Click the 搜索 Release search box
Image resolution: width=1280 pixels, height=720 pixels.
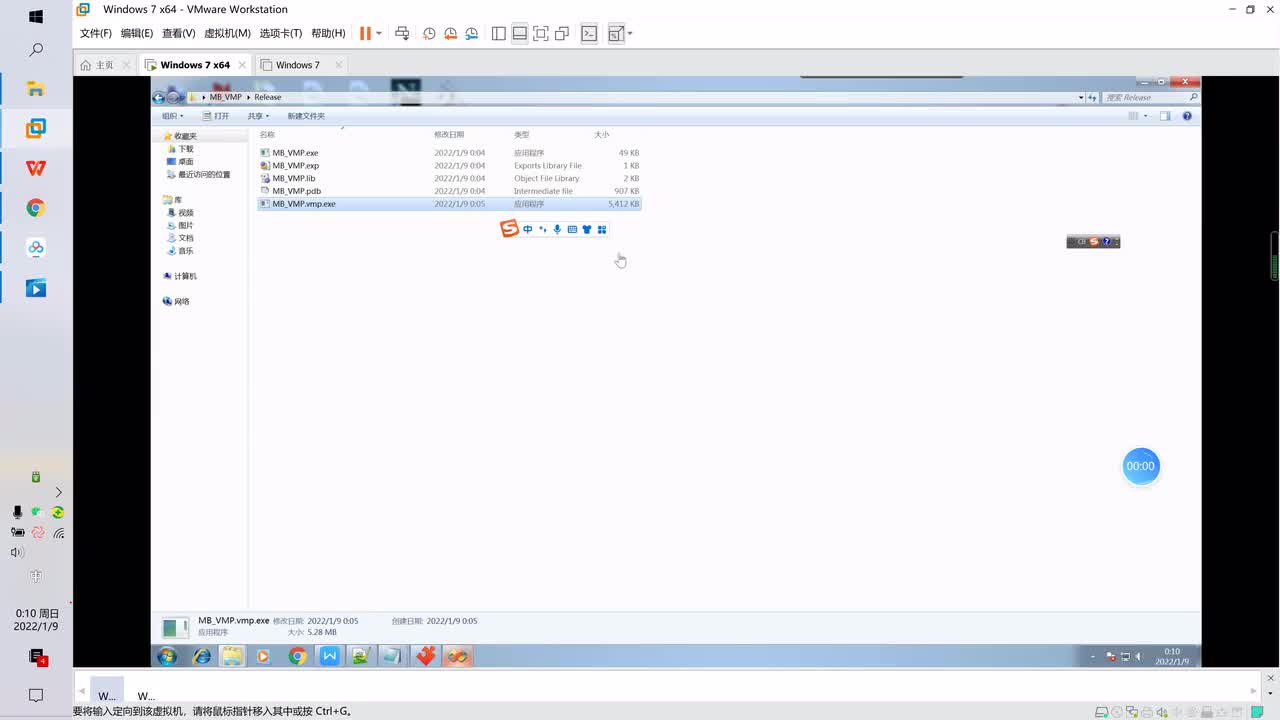point(1150,97)
